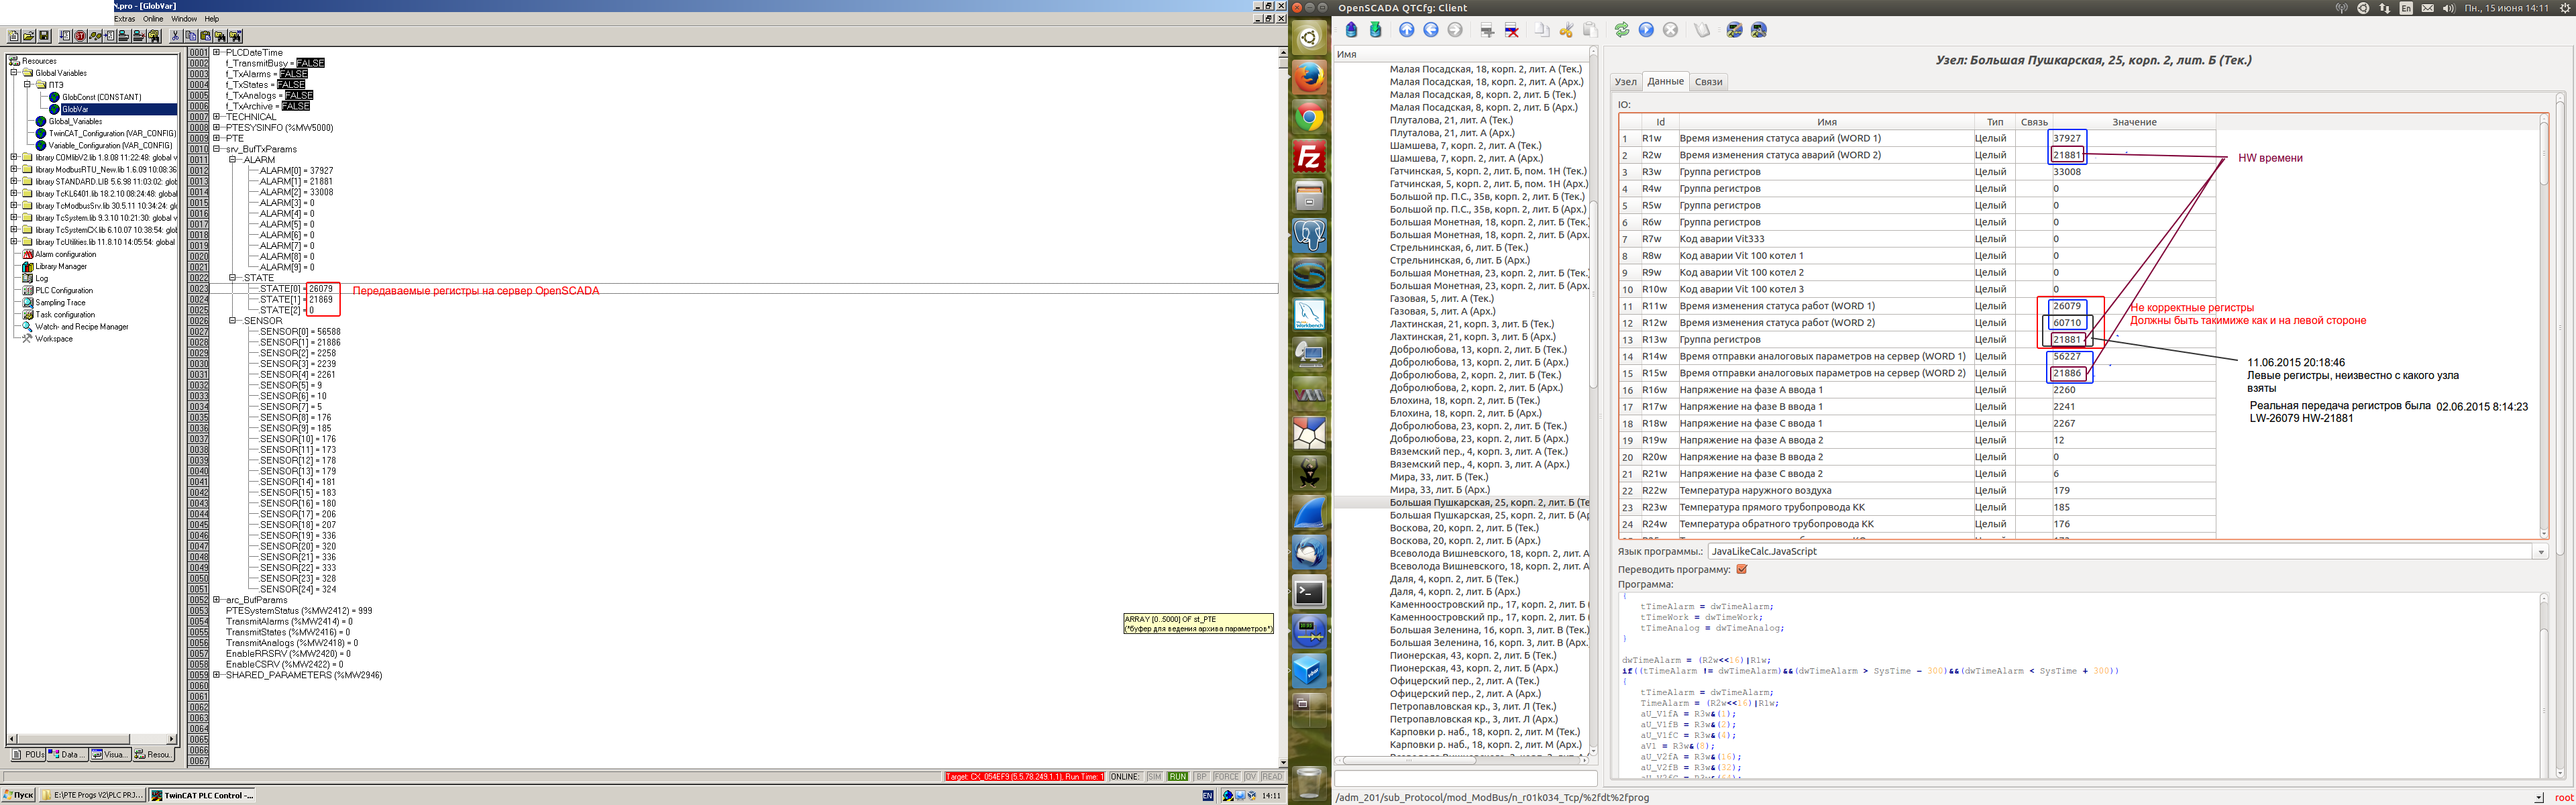
Task: Switch to the 'Узел' tab
Action: 1626,82
